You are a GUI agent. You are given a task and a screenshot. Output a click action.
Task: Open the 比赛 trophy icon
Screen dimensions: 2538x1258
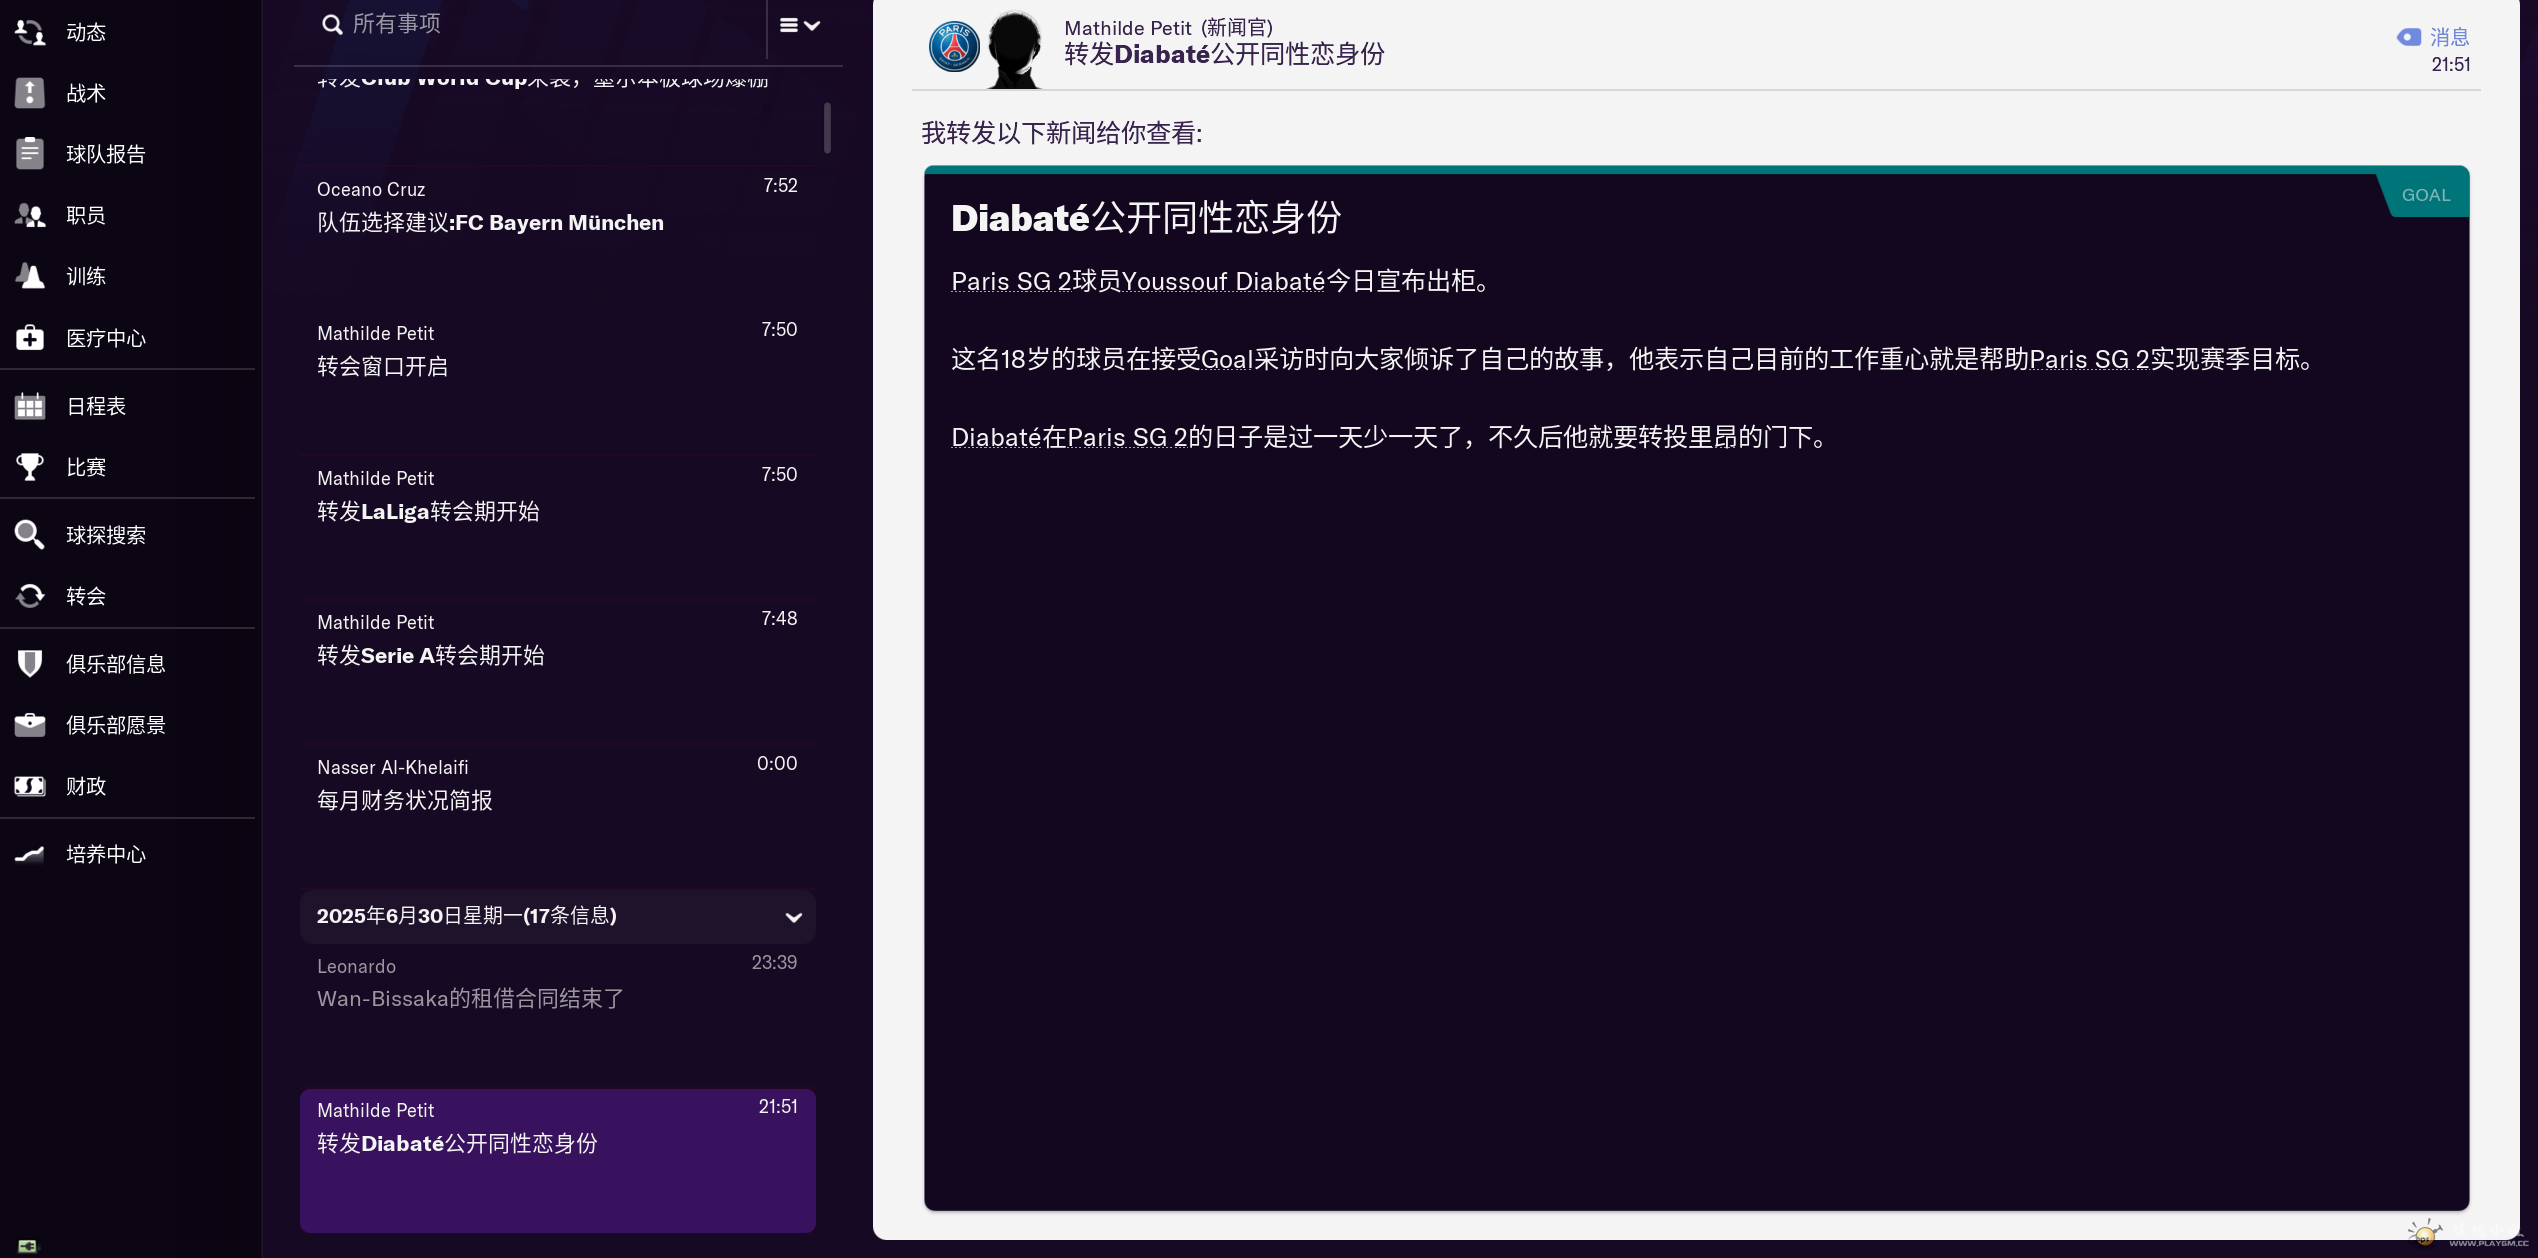(30, 467)
